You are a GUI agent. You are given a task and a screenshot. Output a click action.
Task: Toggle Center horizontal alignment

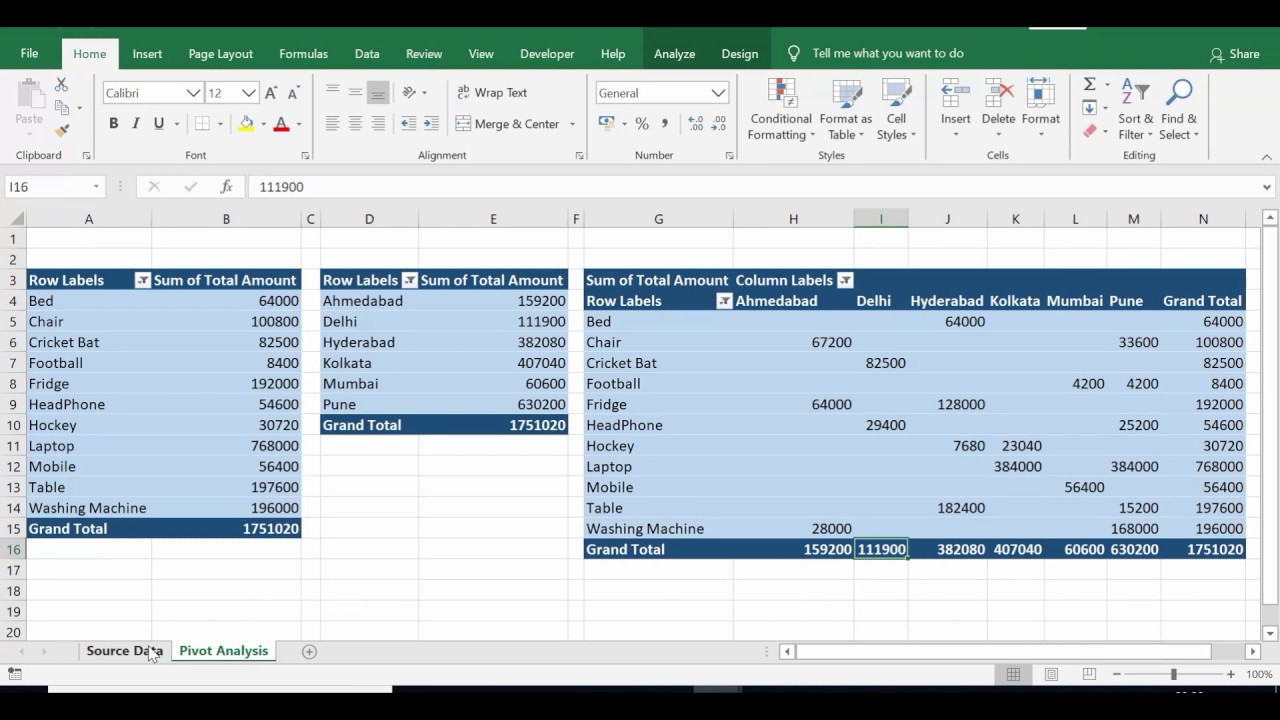(x=355, y=124)
